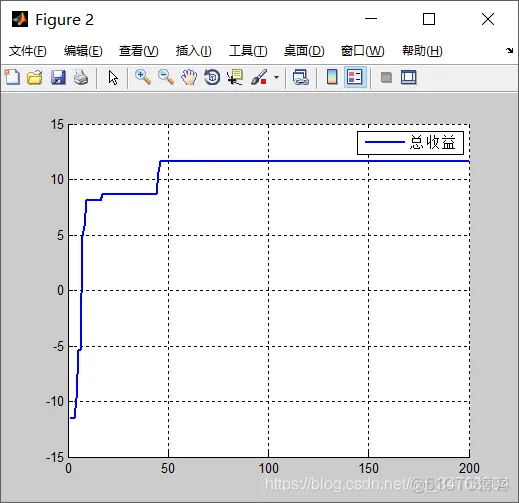This screenshot has height=503, width=519.
Task: Maximize the Figure 2 window
Action: [429, 19]
